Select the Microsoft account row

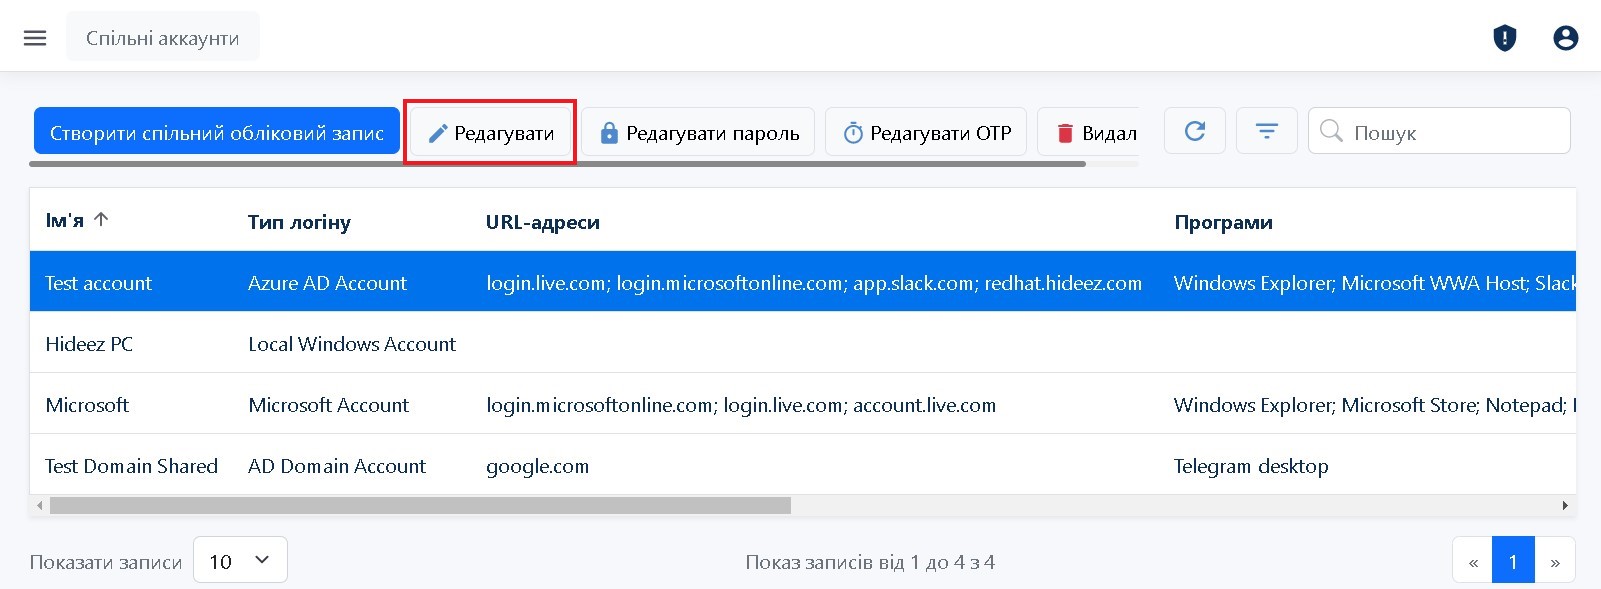point(88,405)
